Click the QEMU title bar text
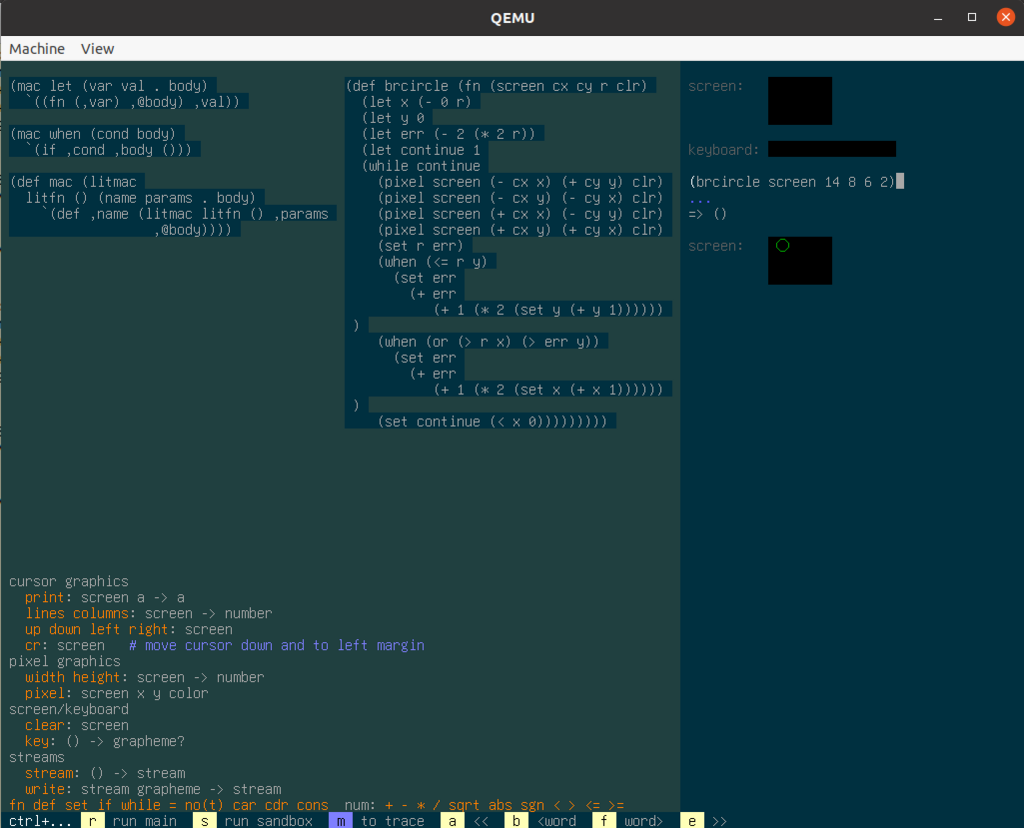Image resolution: width=1024 pixels, height=828 pixels. (x=513, y=18)
